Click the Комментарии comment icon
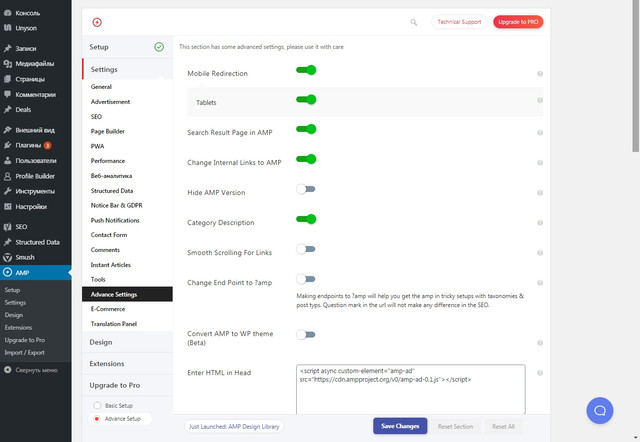640x442 pixels. pyautogui.click(x=7, y=94)
